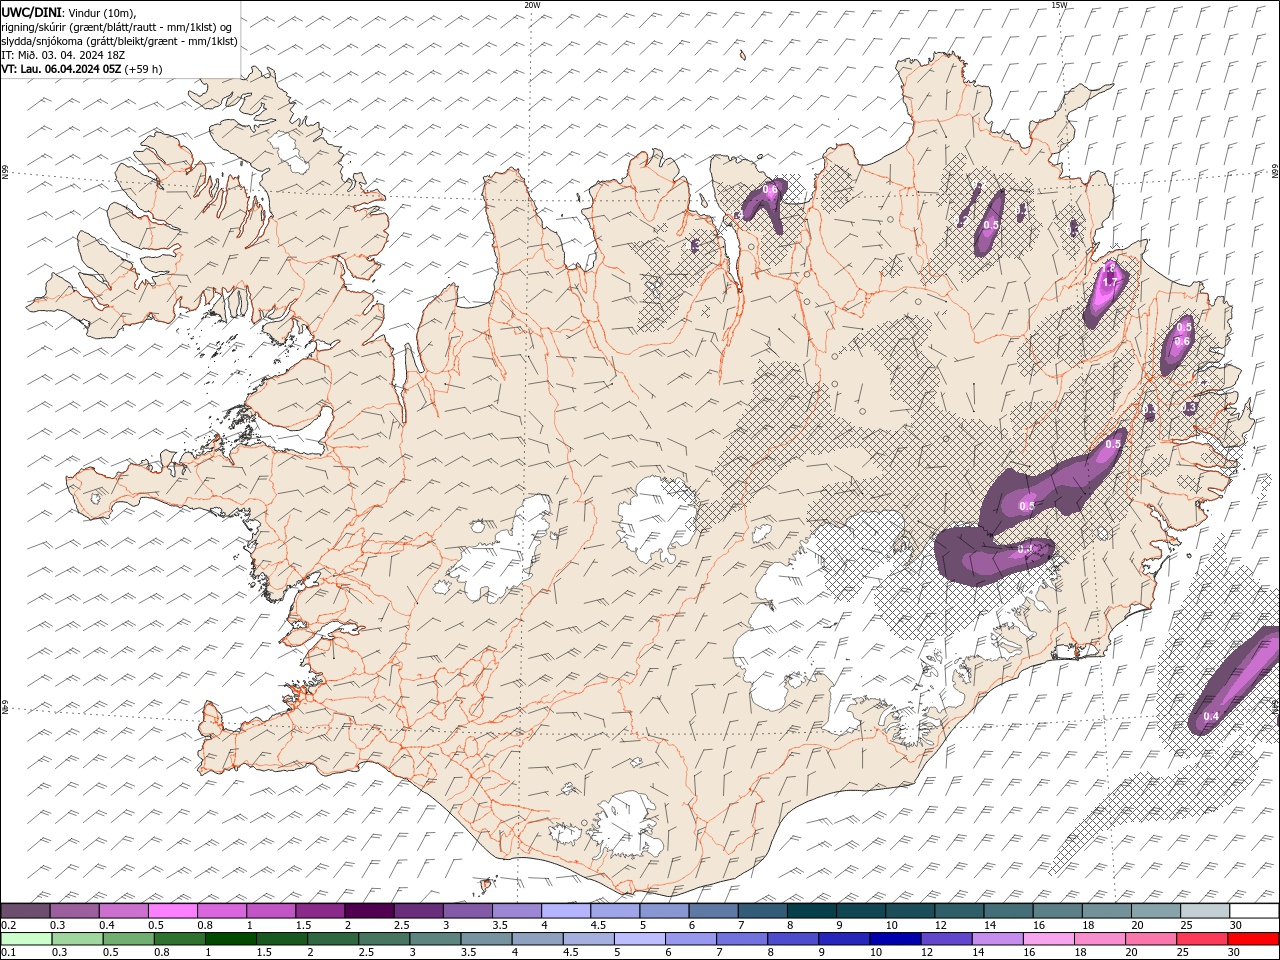Pick the white upper swatch starting at 30
Screen dimensions: 1280x960
pyautogui.click(x=1254, y=911)
